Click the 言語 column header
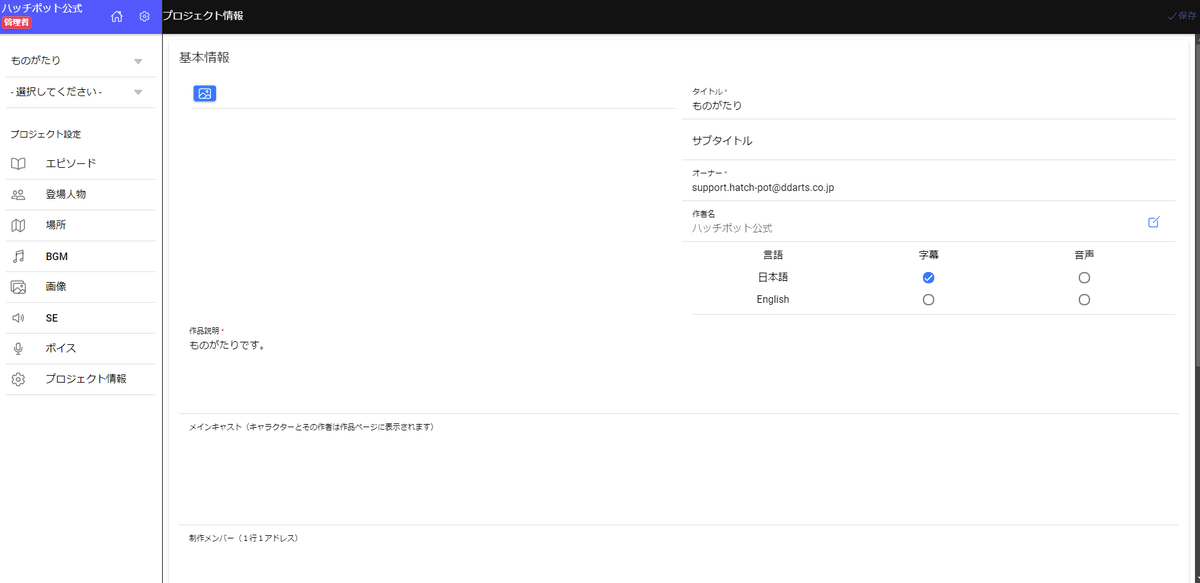The width and height of the screenshot is (1200, 583). (773, 255)
